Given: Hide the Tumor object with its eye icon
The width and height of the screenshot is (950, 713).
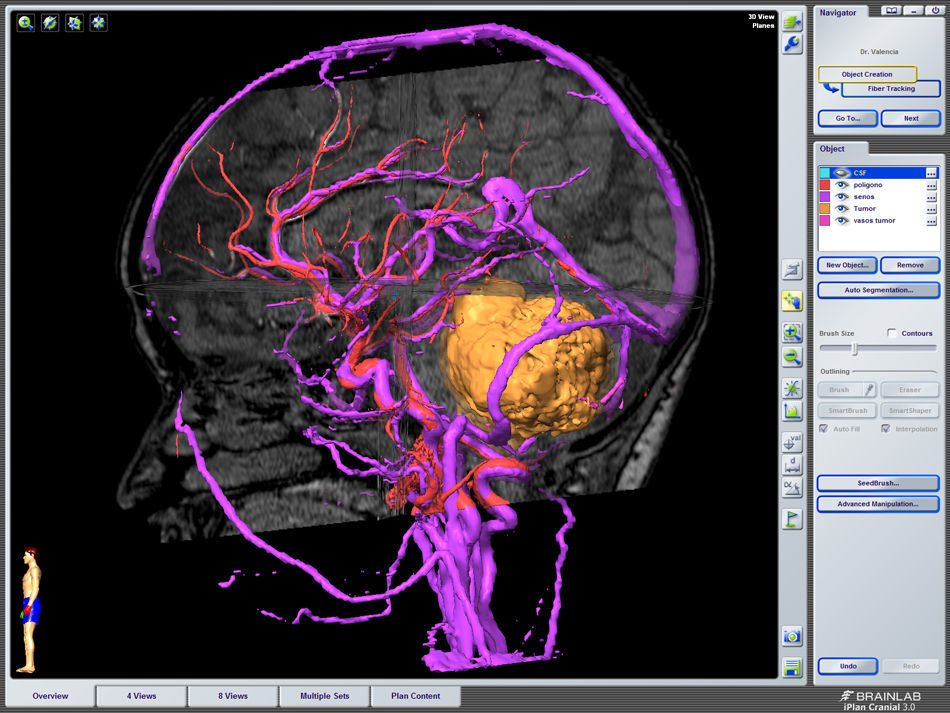Looking at the screenshot, I should tap(842, 209).
